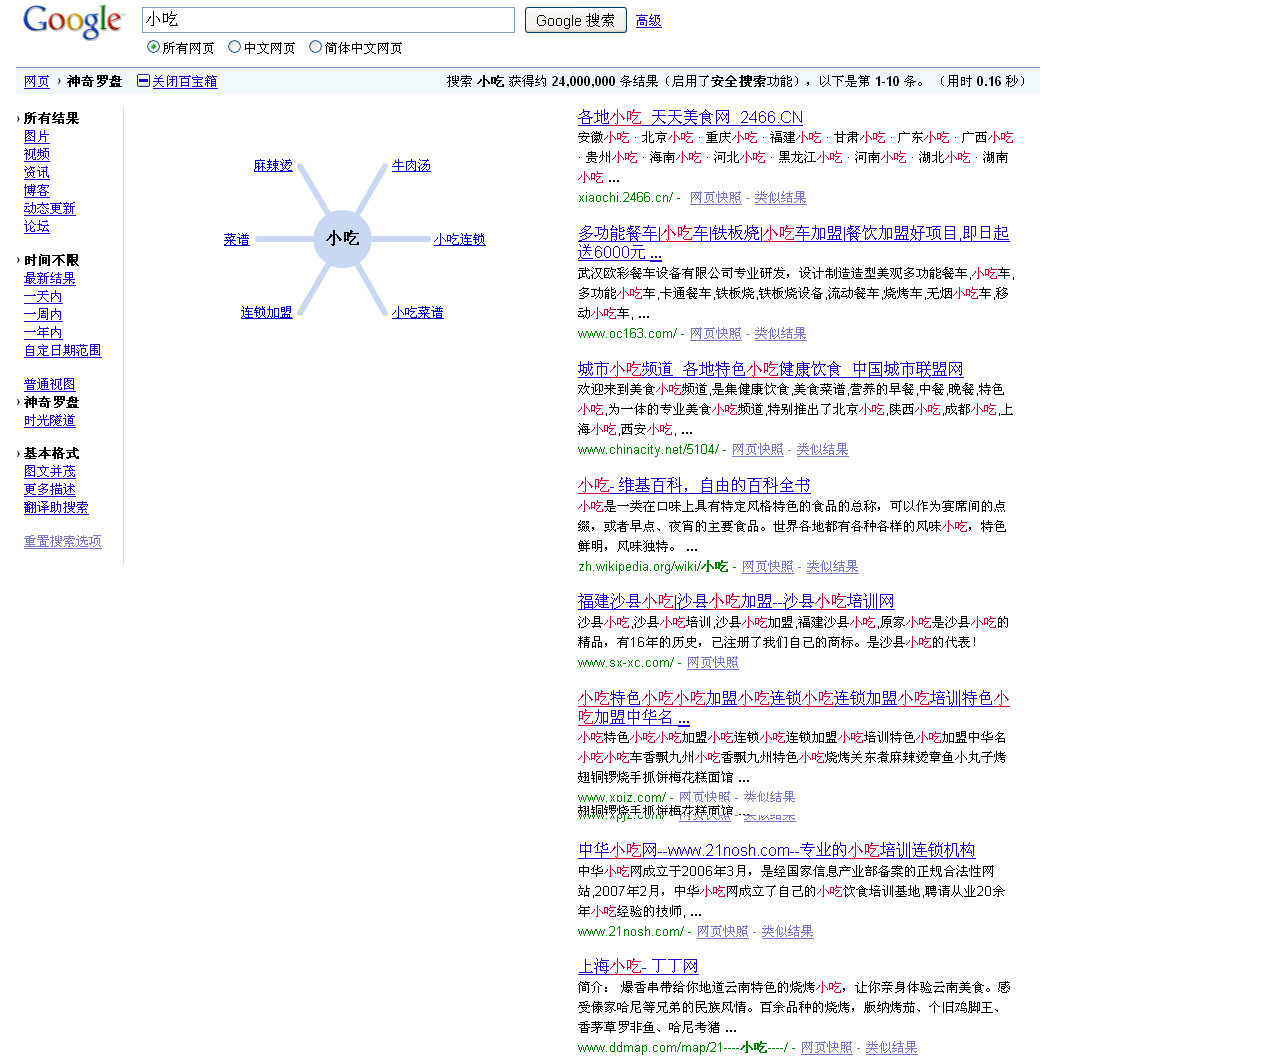Limit results to 一周内
The width and height of the screenshot is (1263, 1057).
(42, 315)
